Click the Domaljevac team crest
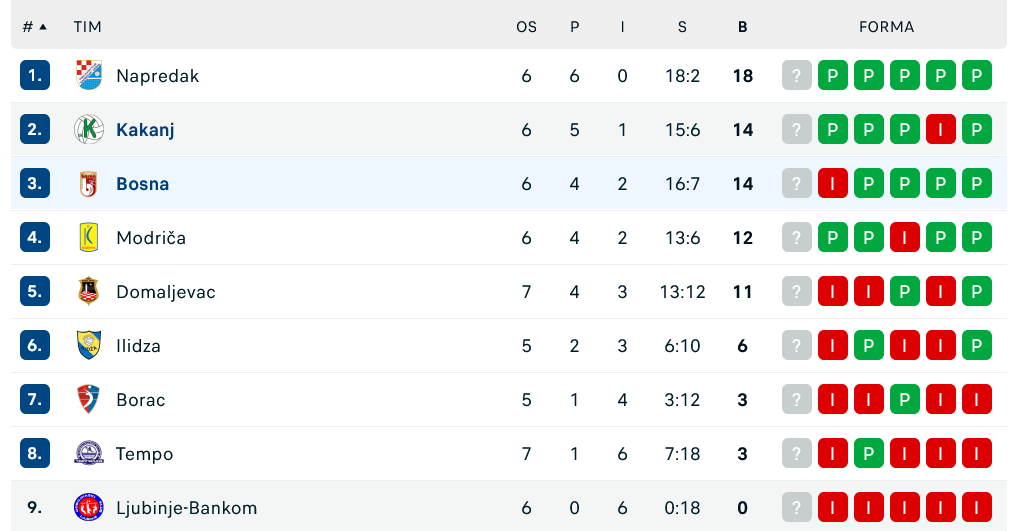Screen dimensions: 1015x531 pyautogui.click(x=89, y=291)
